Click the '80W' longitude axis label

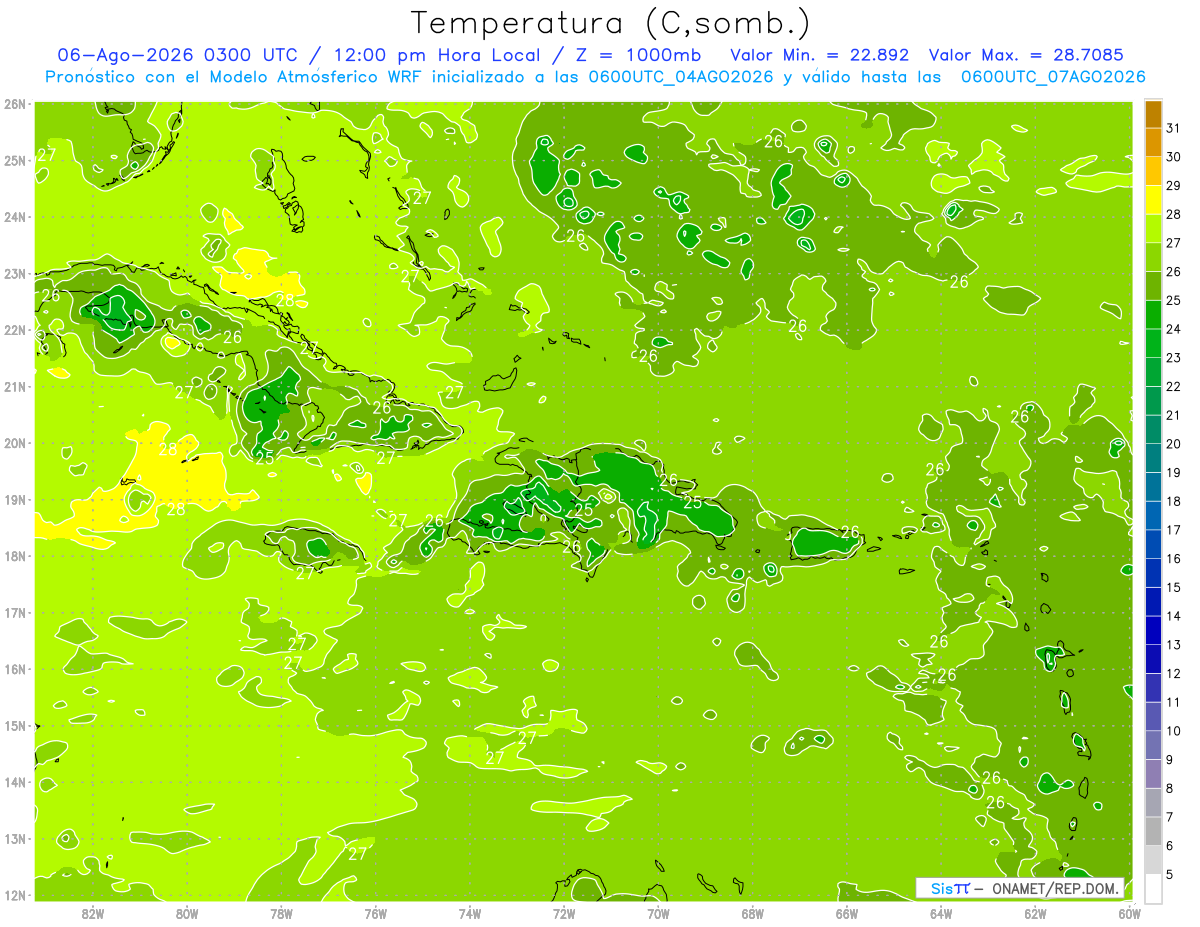click(187, 913)
